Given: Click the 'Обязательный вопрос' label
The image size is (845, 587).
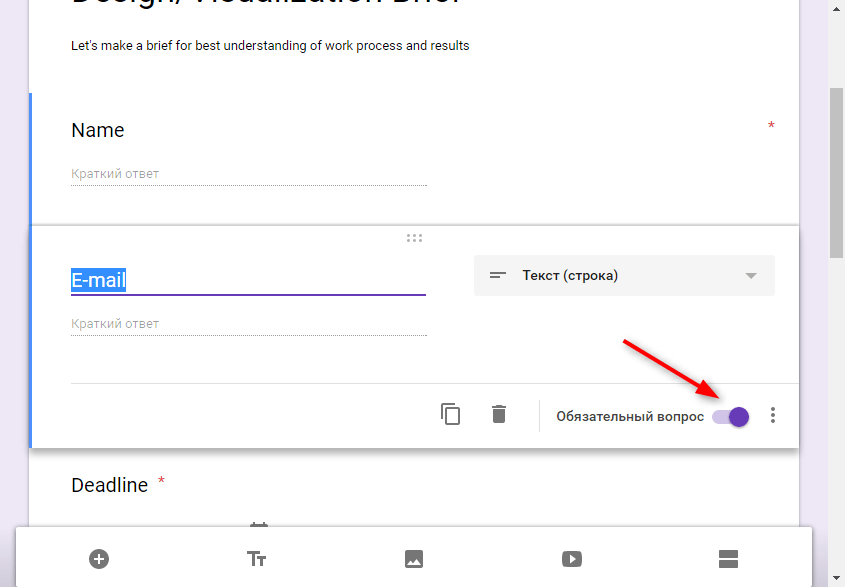Looking at the screenshot, I should tap(630, 417).
